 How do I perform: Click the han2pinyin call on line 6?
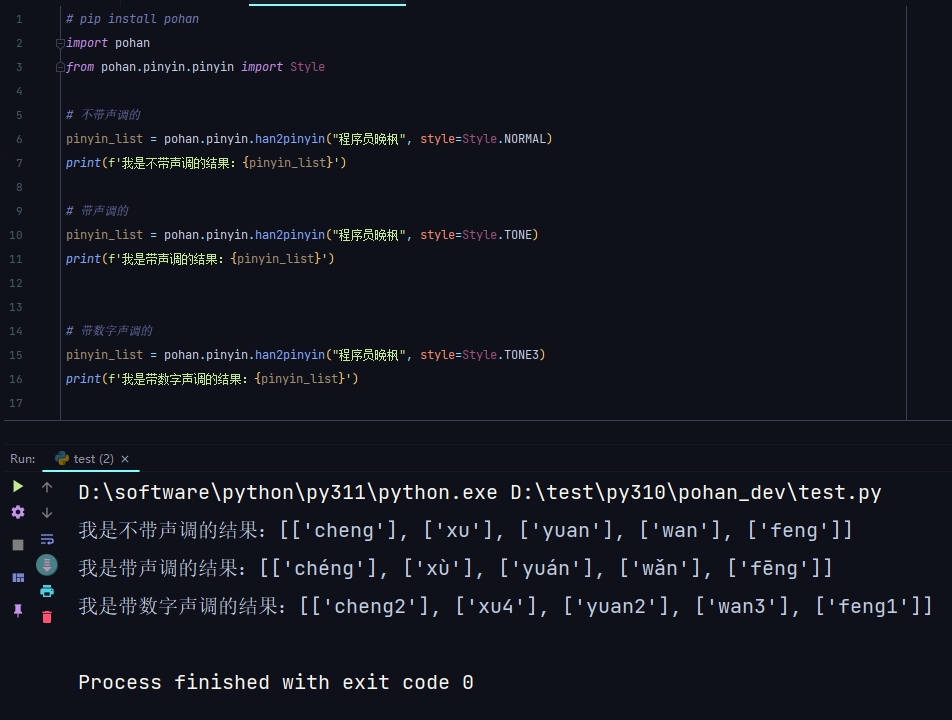tap(290, 139)
